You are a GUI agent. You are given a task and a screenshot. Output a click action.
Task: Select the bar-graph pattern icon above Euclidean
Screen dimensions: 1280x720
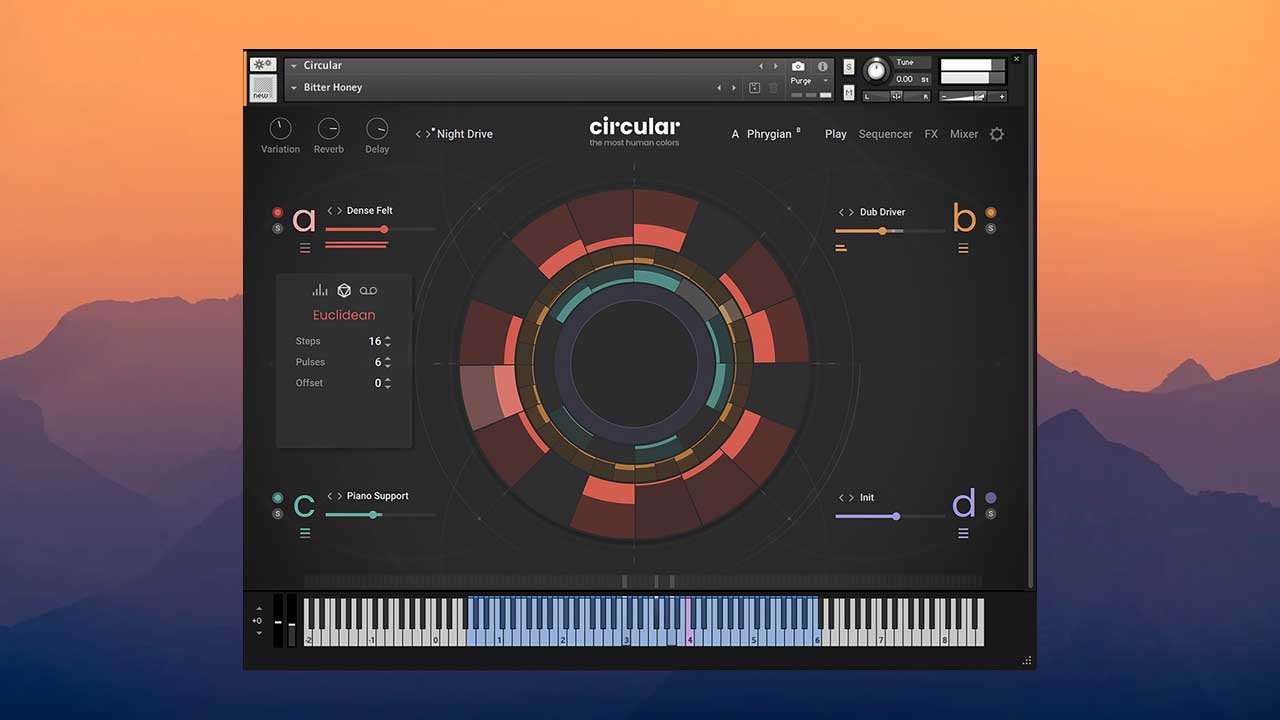pyautogui.click(x=321, y=289)
